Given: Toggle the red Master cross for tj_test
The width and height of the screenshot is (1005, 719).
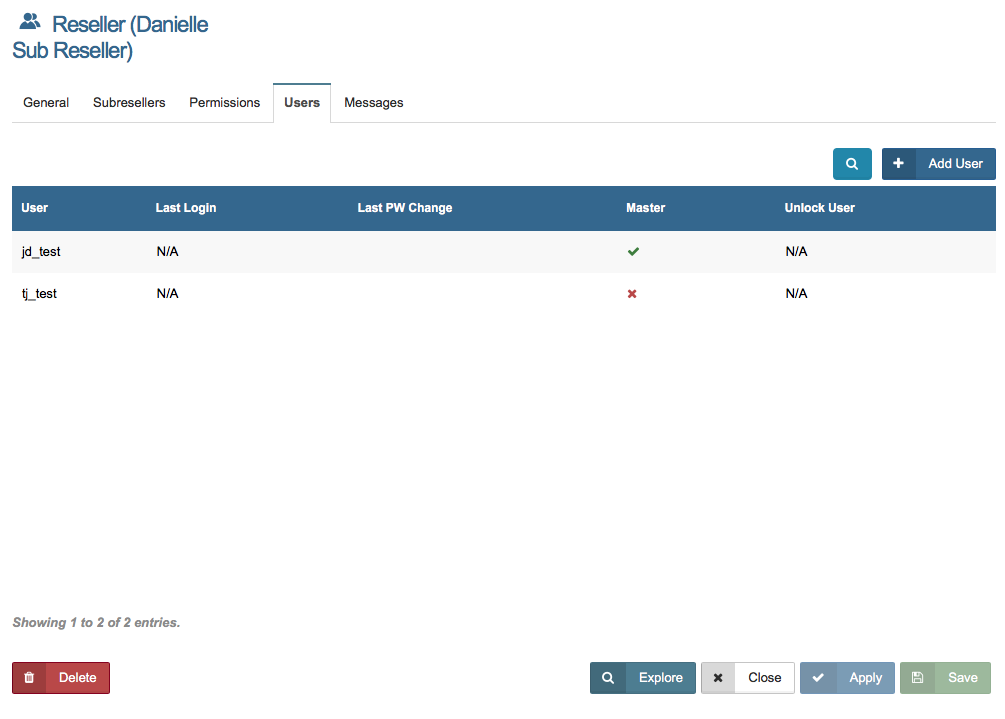Looking at the screenshot, I should pos(632,294).
